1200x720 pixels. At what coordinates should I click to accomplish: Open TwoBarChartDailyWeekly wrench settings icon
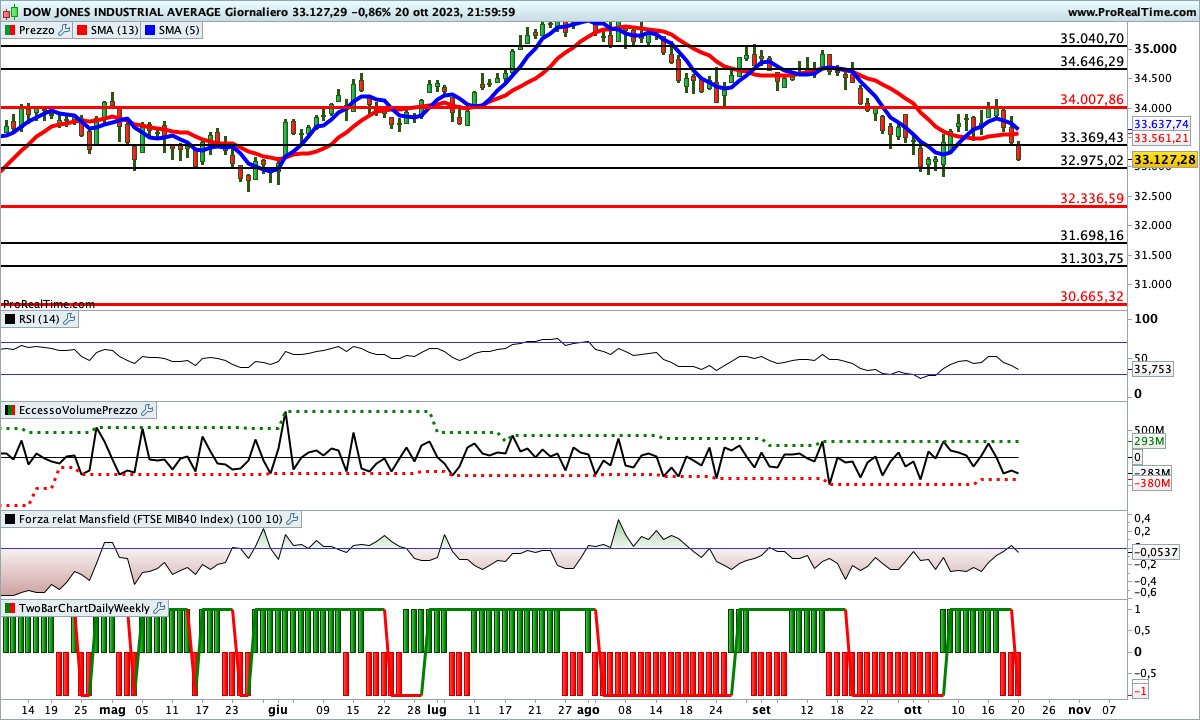coord(160,608)
